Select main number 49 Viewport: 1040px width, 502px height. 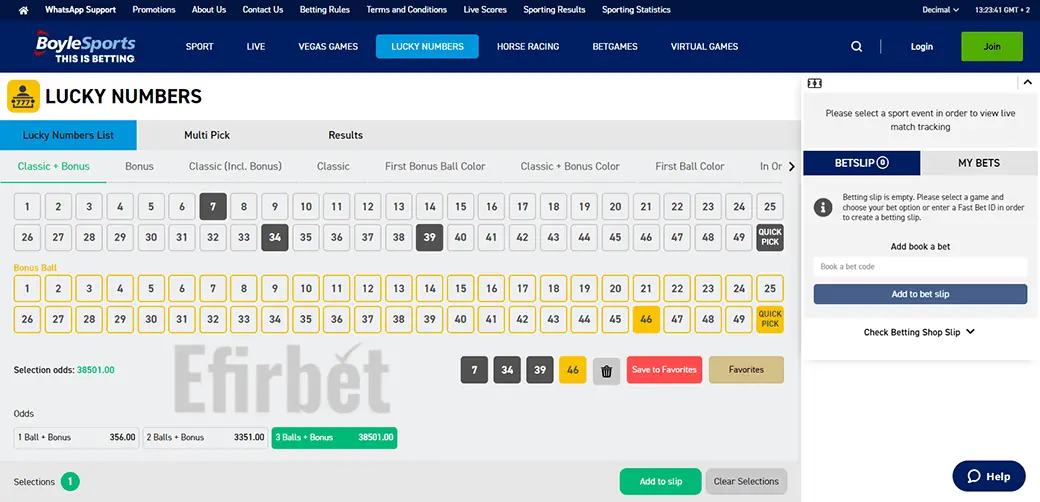[x=740, y=237]
